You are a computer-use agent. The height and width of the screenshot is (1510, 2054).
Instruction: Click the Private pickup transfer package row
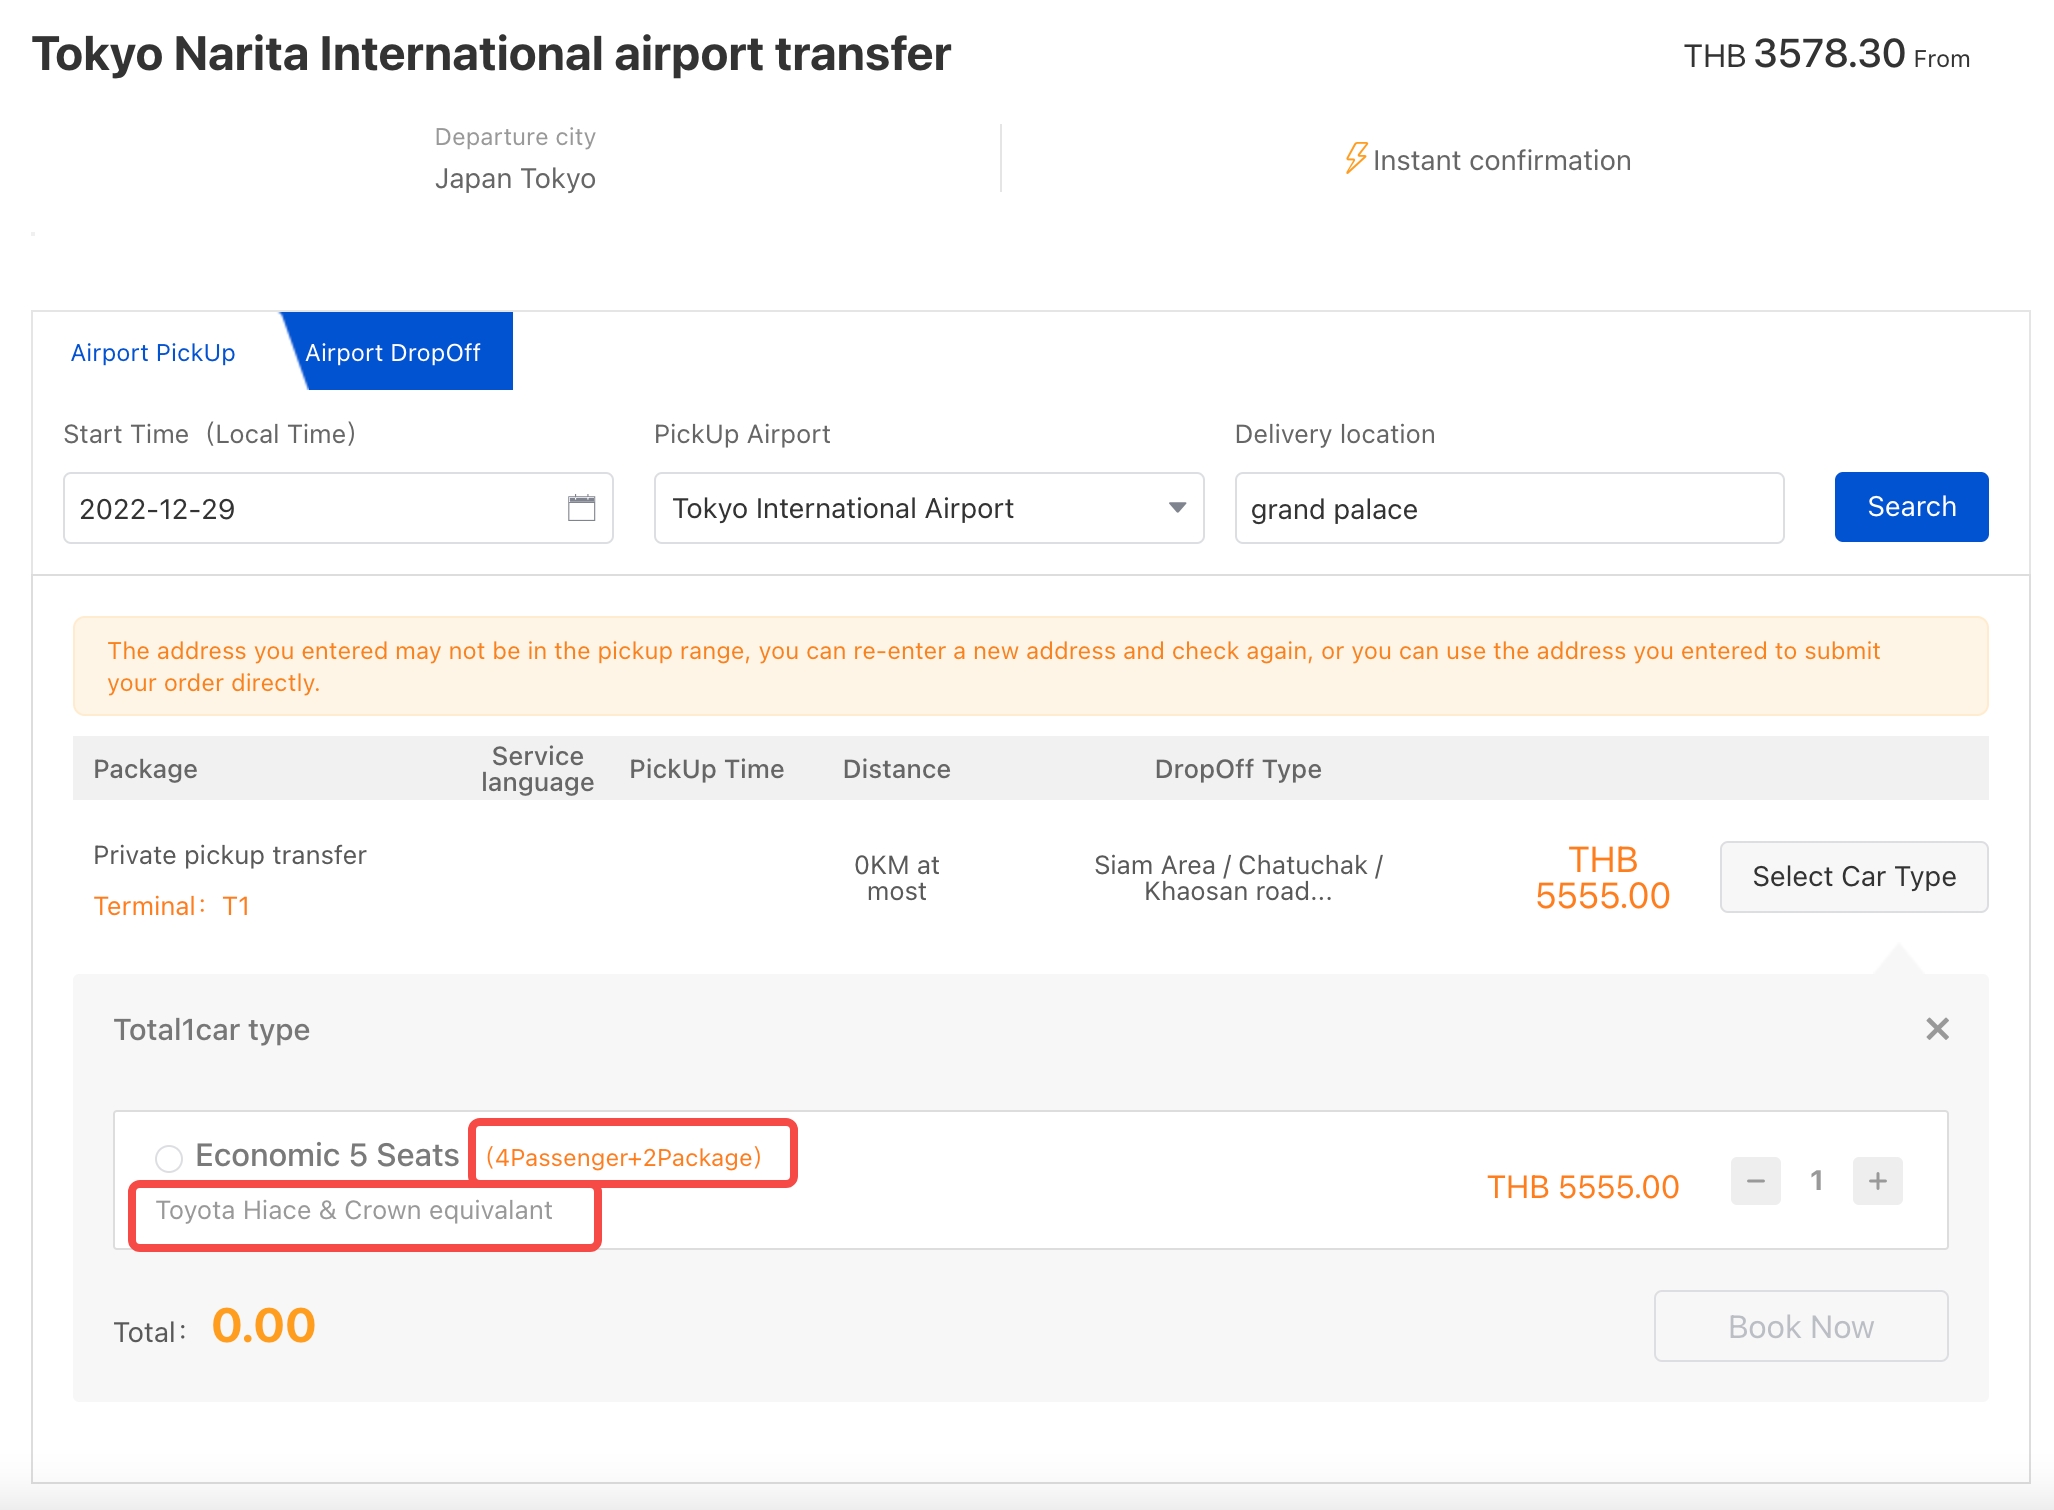click(x=229, y=855)
